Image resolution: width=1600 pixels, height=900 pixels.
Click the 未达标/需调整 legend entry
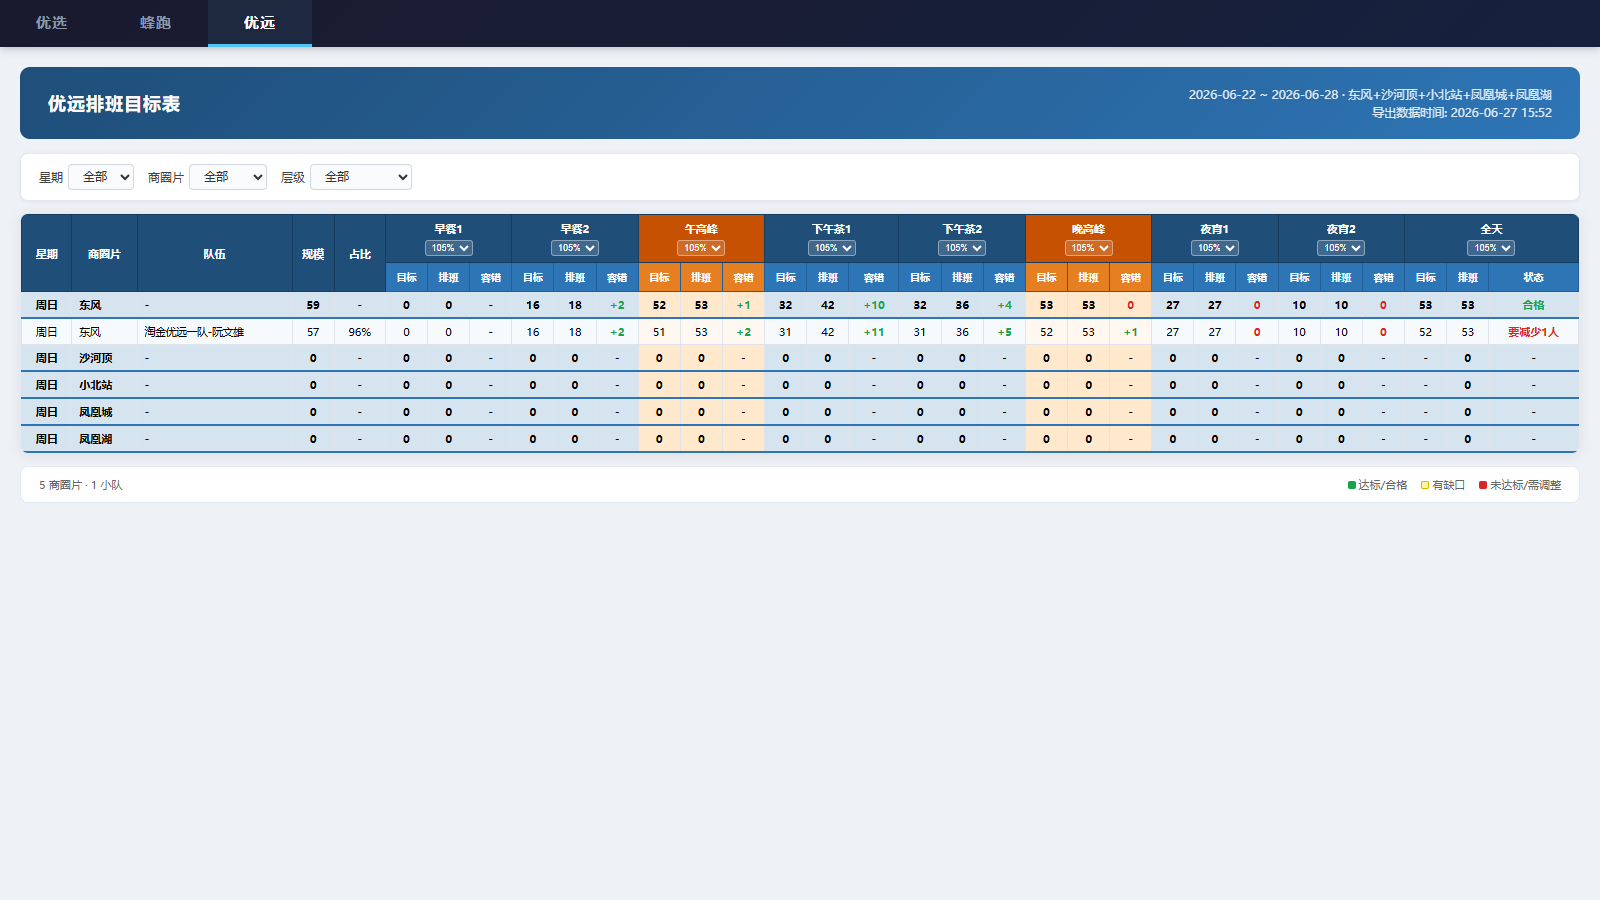click(x=1520, y=485)
